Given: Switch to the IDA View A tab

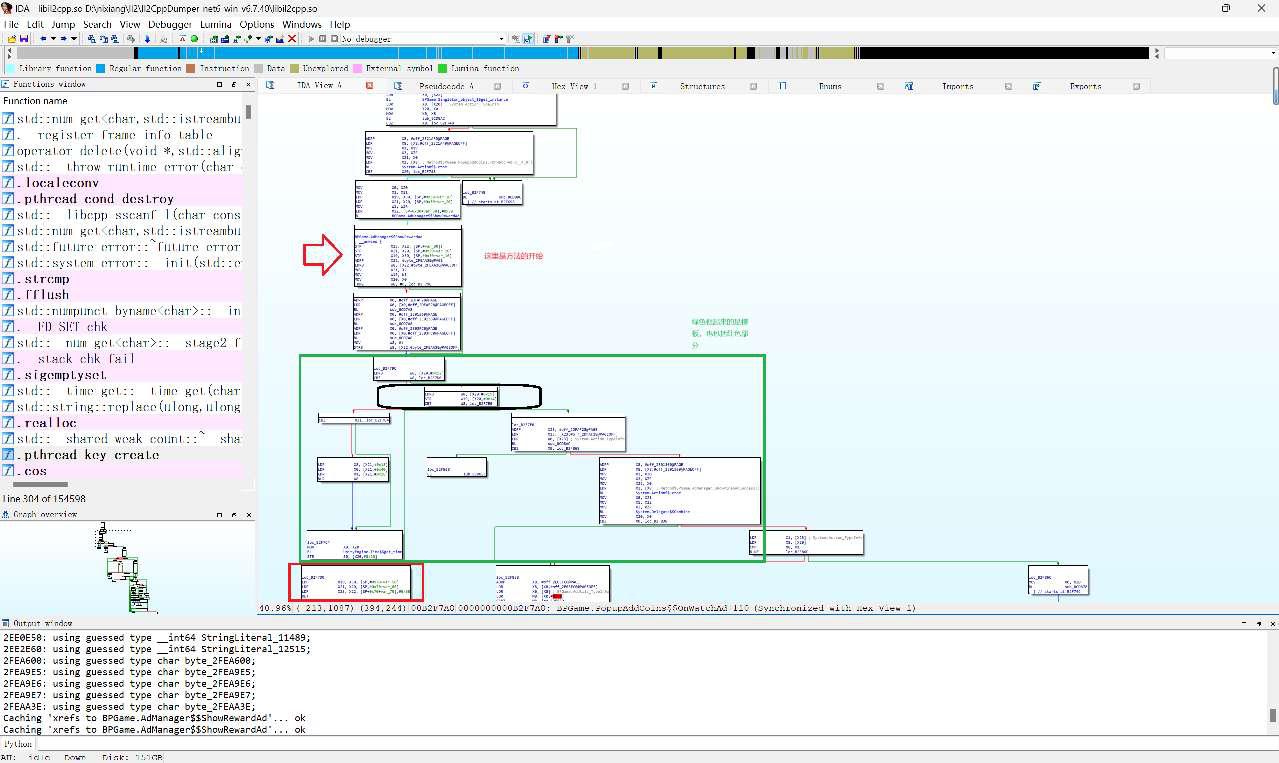Looking at the screenshot, I should (319, 86).
